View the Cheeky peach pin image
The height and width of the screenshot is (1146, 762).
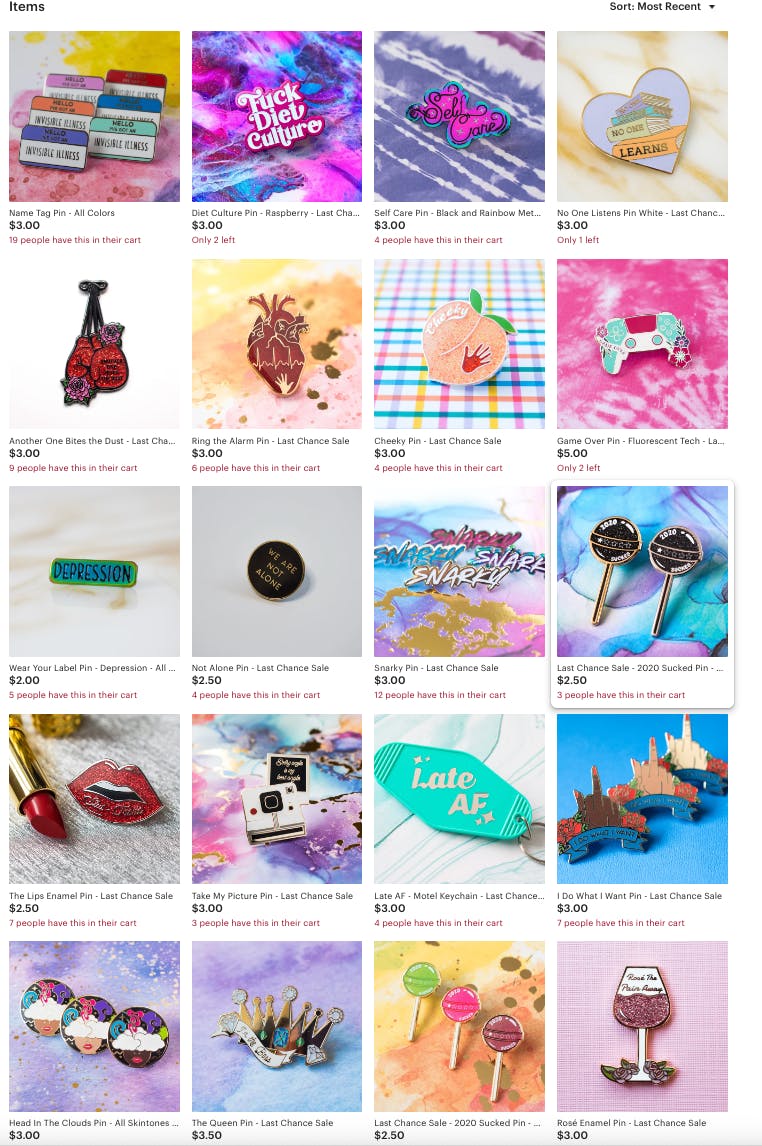[x=460, y=344]
